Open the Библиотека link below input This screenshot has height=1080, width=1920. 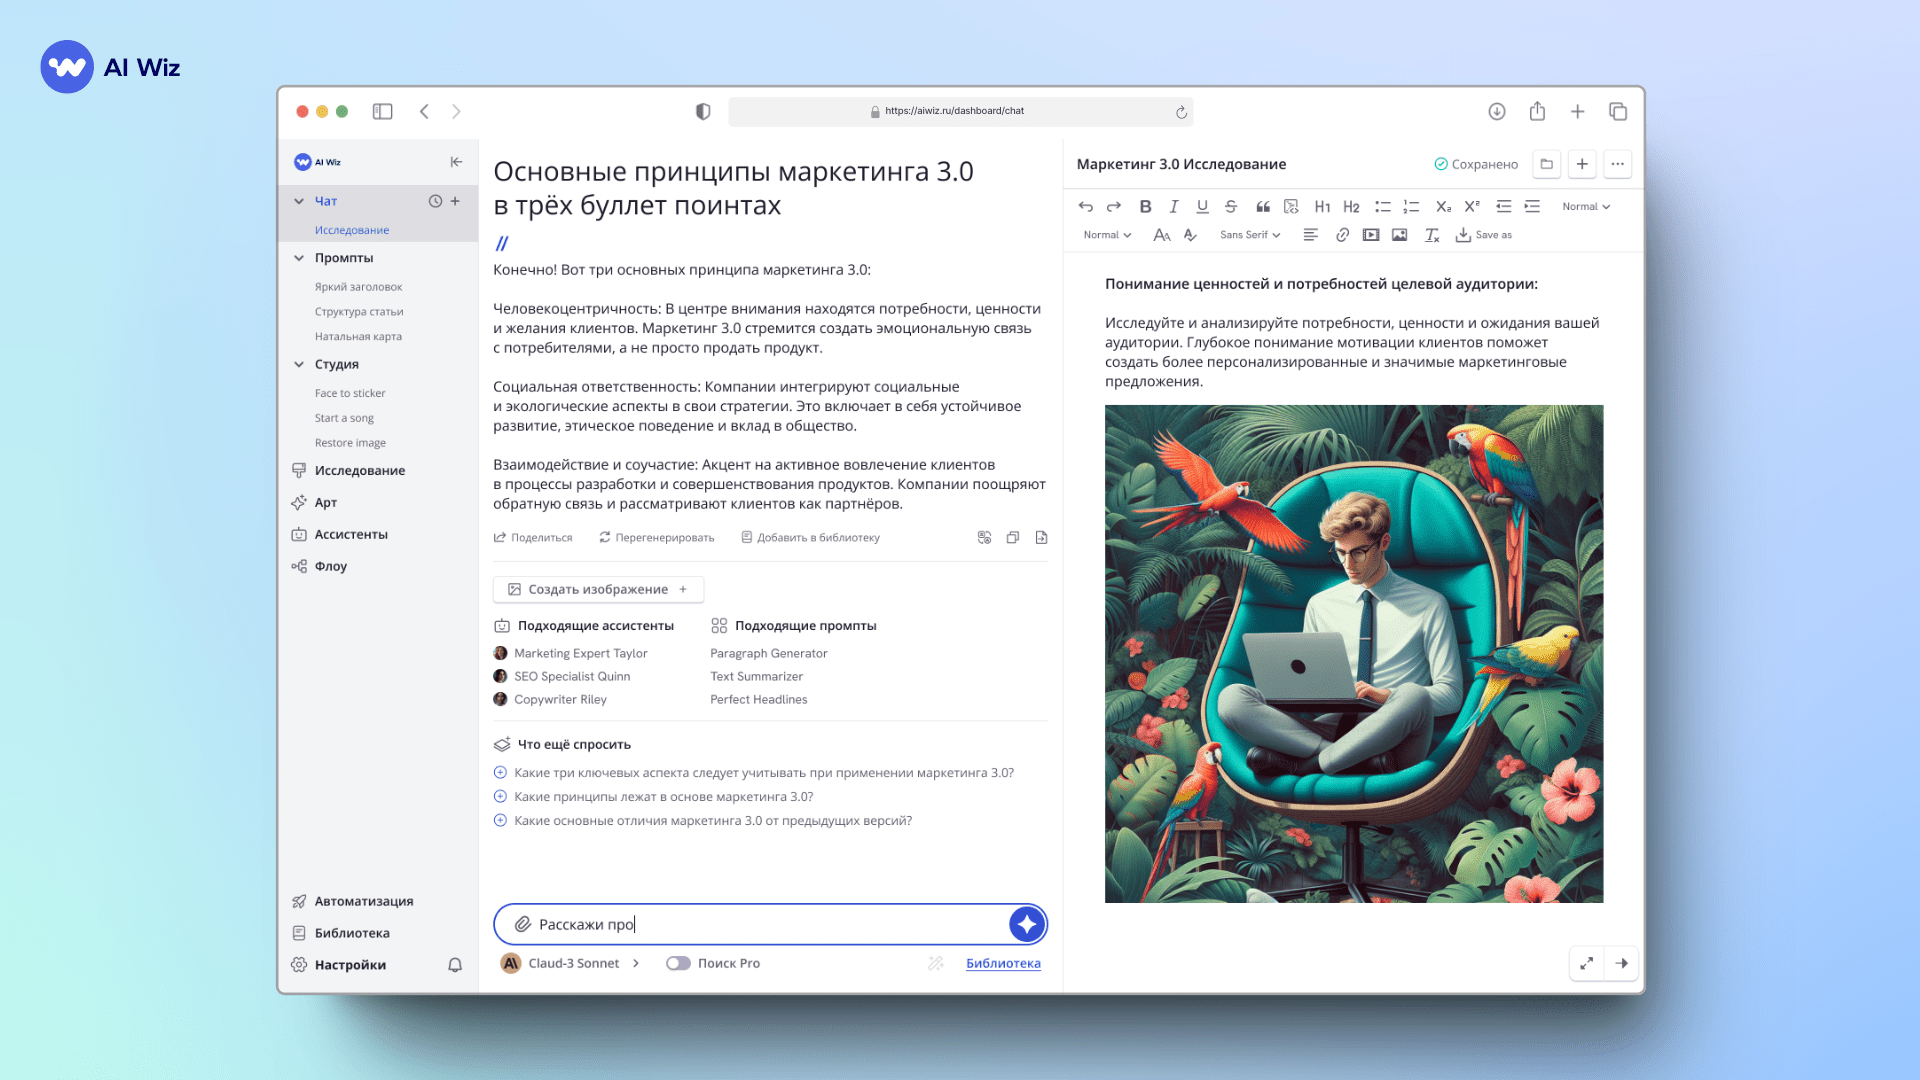(1003, 963)
